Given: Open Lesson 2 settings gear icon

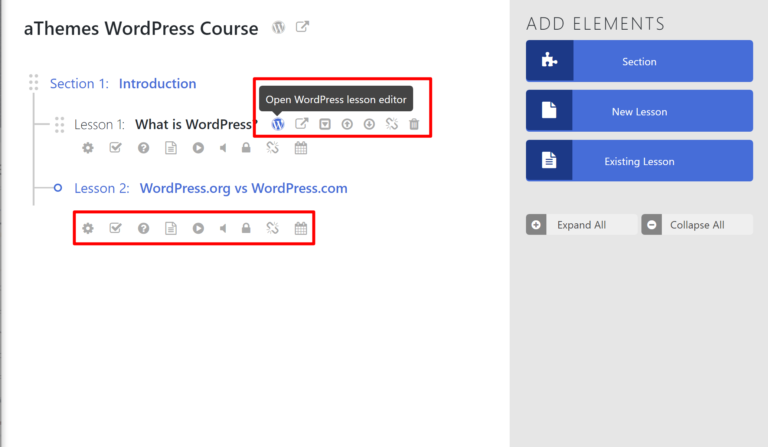Looking at the screenshot, I should click(88, 228).
